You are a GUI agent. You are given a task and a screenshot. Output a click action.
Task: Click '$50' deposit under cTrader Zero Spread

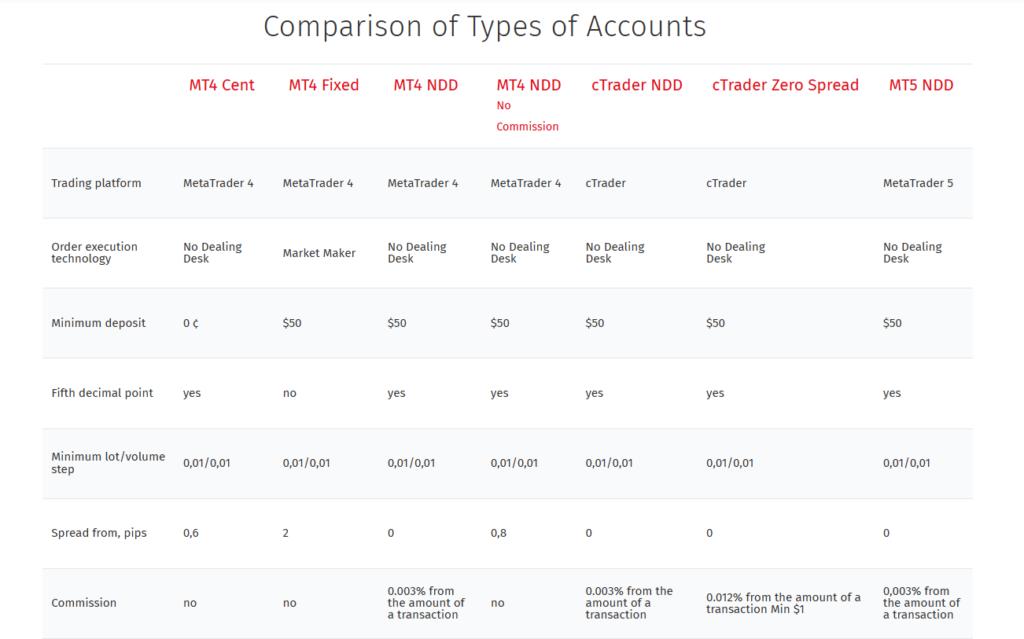715,323
